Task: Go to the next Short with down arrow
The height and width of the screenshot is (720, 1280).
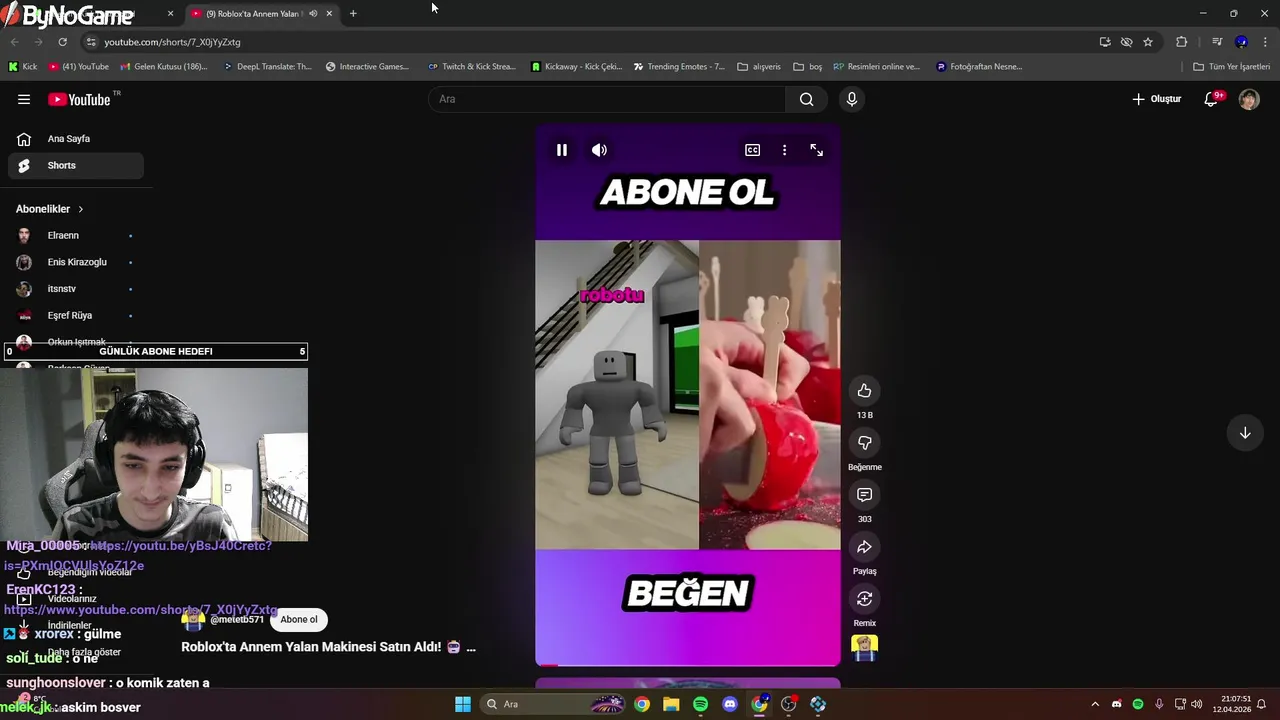Action: (x=1245, y=433)
